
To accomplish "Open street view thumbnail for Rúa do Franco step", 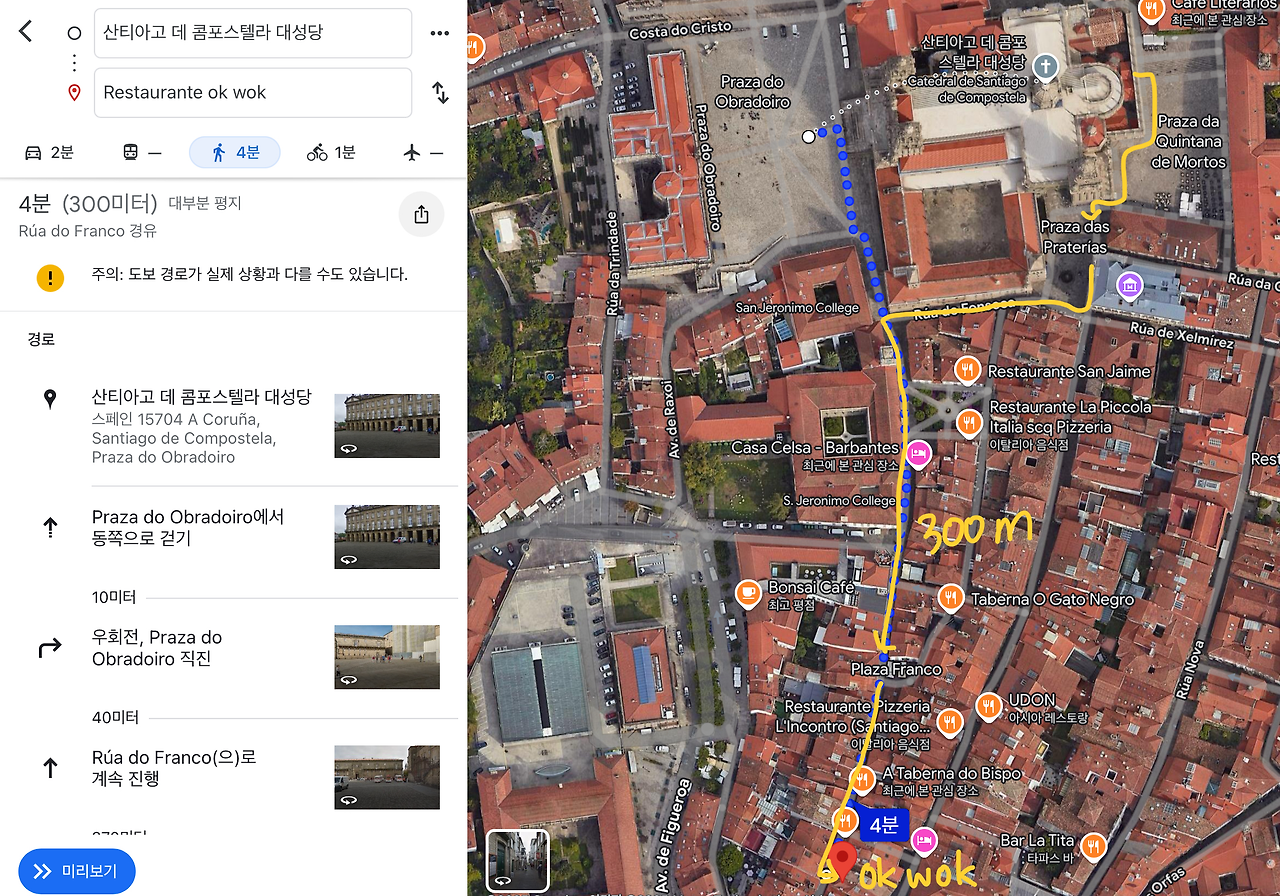I will 387,777.
